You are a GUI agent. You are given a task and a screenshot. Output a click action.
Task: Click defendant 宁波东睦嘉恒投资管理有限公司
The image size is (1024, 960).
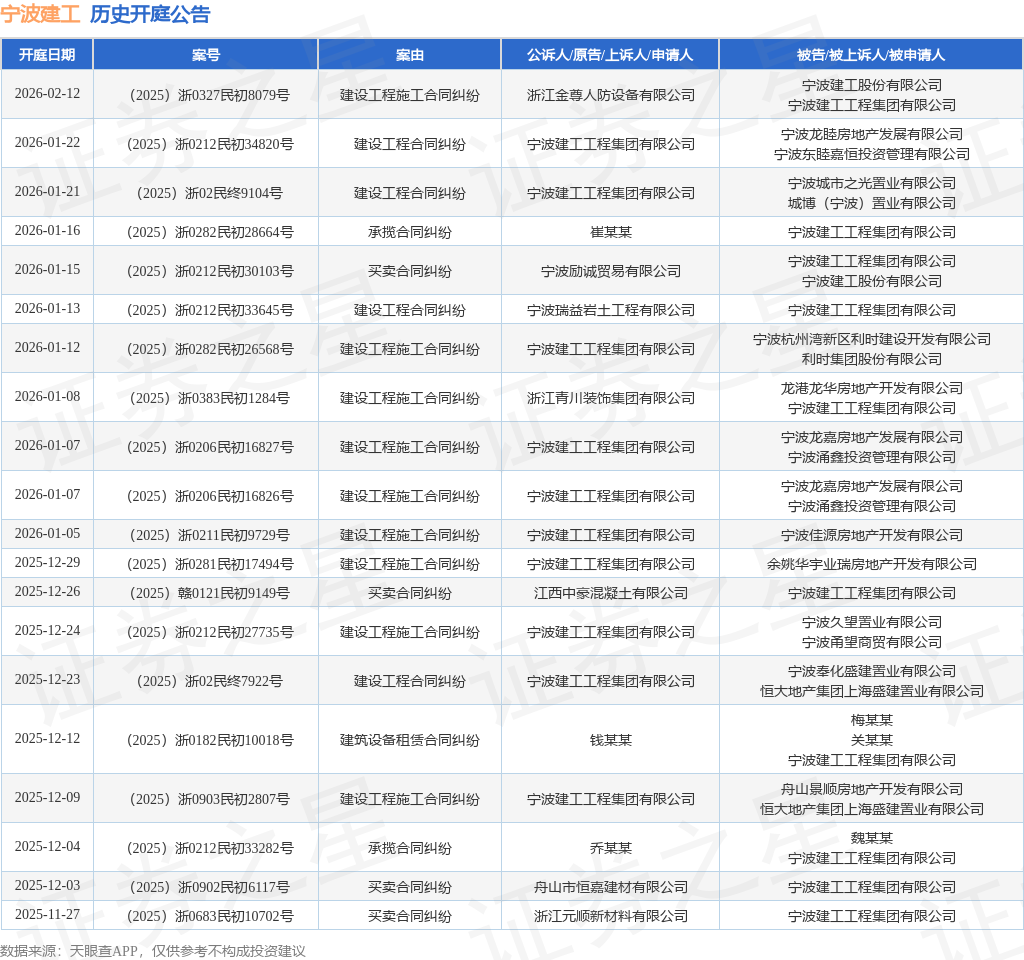(872, 154)
